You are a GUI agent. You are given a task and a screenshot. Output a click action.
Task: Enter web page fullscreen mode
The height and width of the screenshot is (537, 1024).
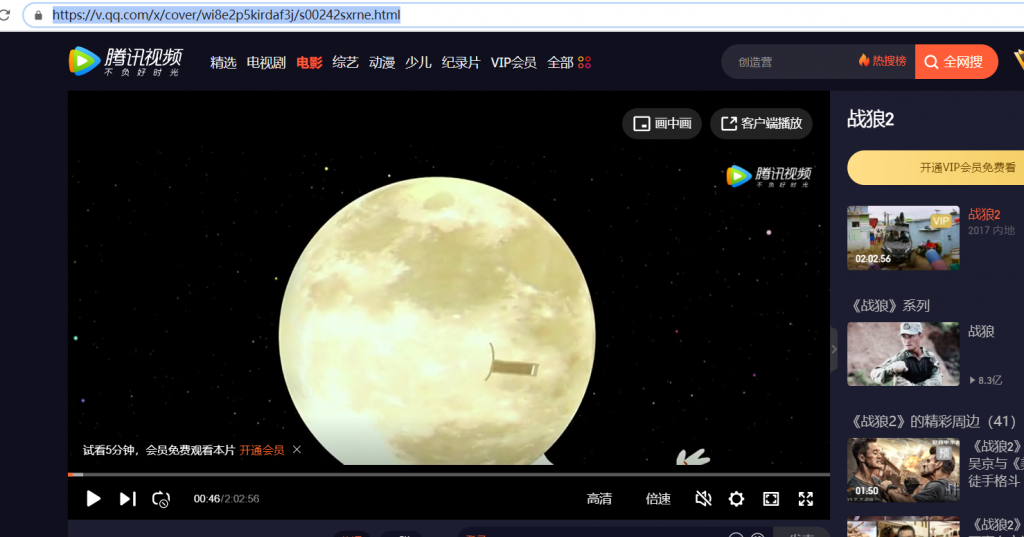[x=771, y=498]
